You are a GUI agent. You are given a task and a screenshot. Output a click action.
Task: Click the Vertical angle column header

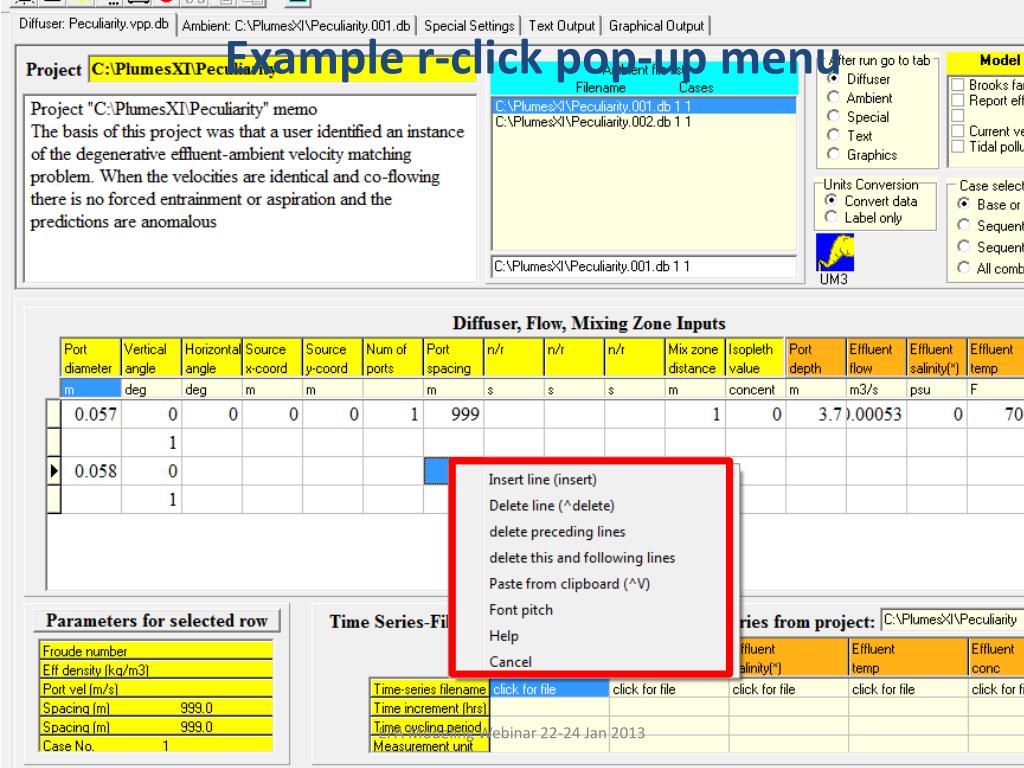click(151, 359)
